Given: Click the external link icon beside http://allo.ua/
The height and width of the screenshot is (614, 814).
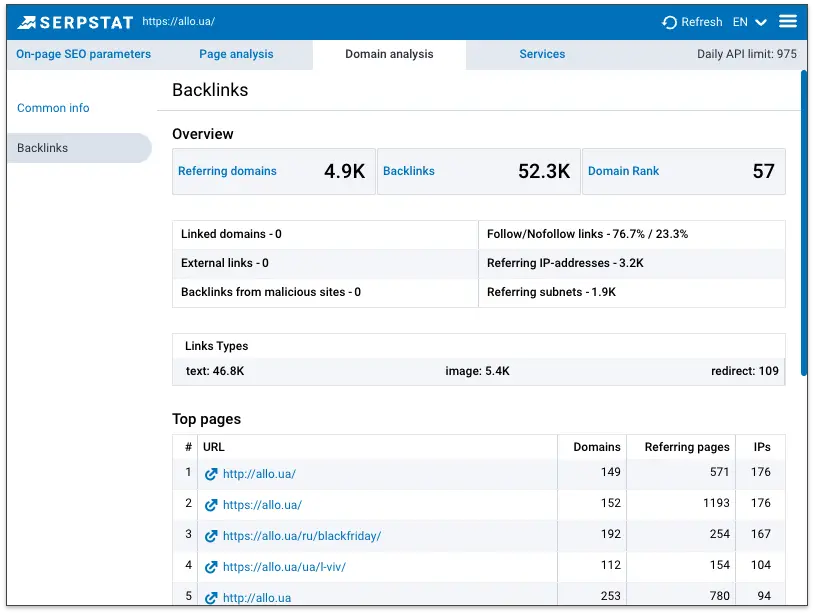Looking at the screenshot, I should (x=210, y=473).
